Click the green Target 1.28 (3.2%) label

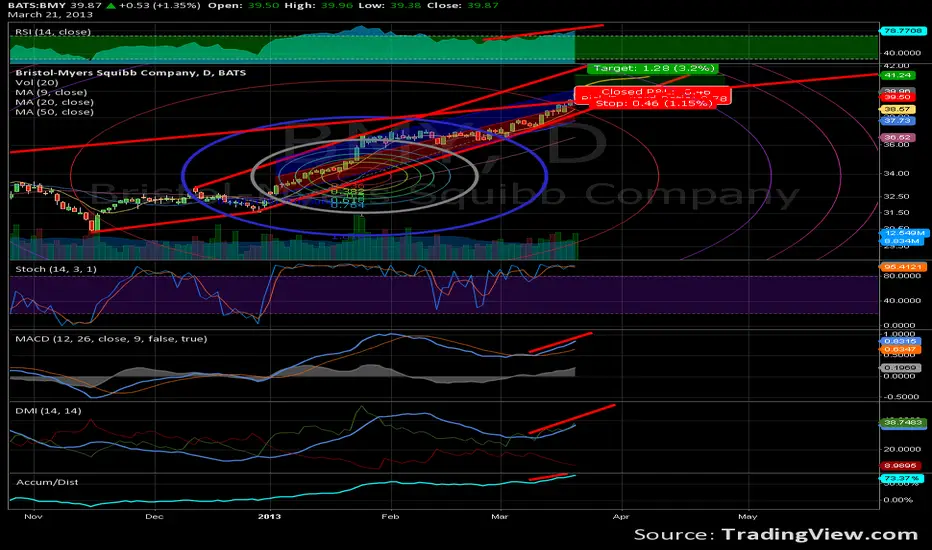pos(653,68)
